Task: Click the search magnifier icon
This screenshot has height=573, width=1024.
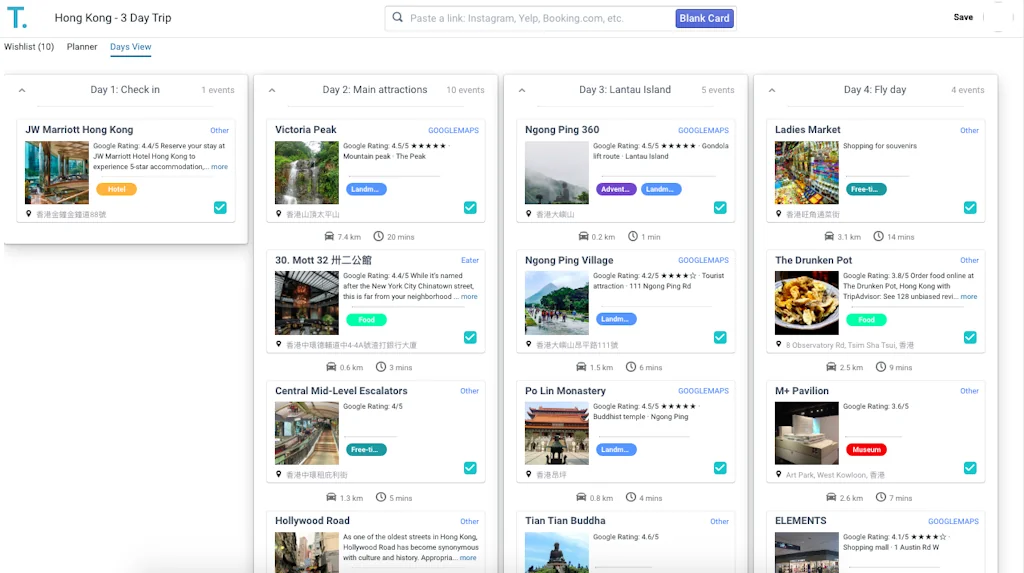Action: pyautogui.click(x=398, y=18)
